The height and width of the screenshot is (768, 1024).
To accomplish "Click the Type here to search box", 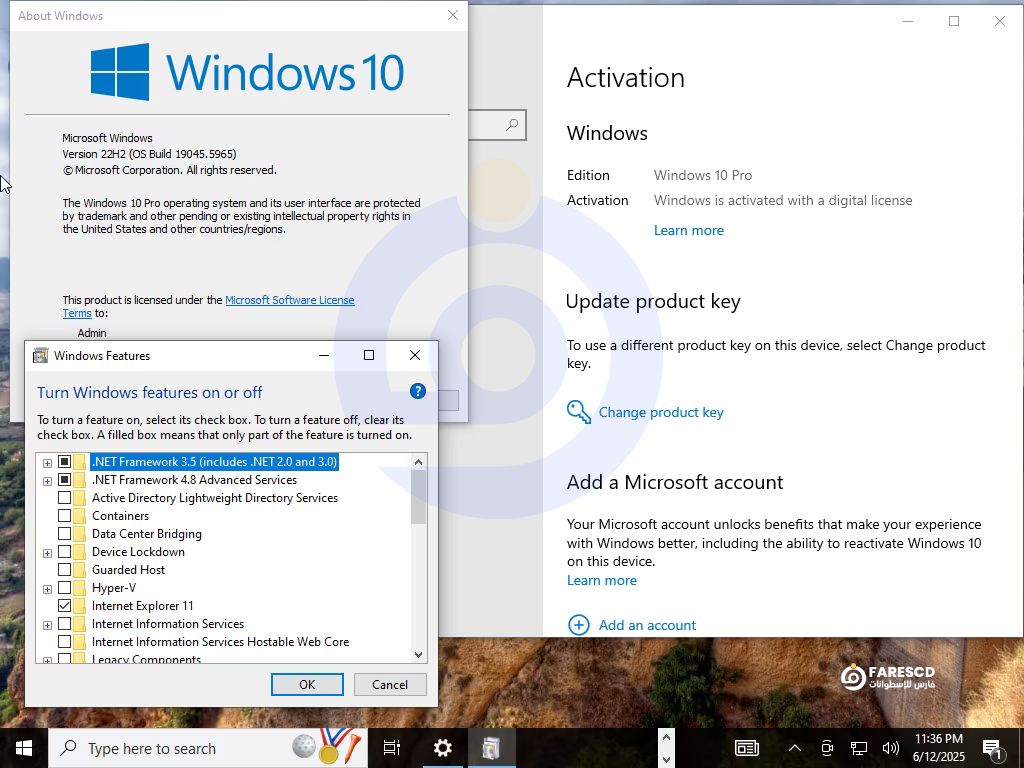I will 208,748.
